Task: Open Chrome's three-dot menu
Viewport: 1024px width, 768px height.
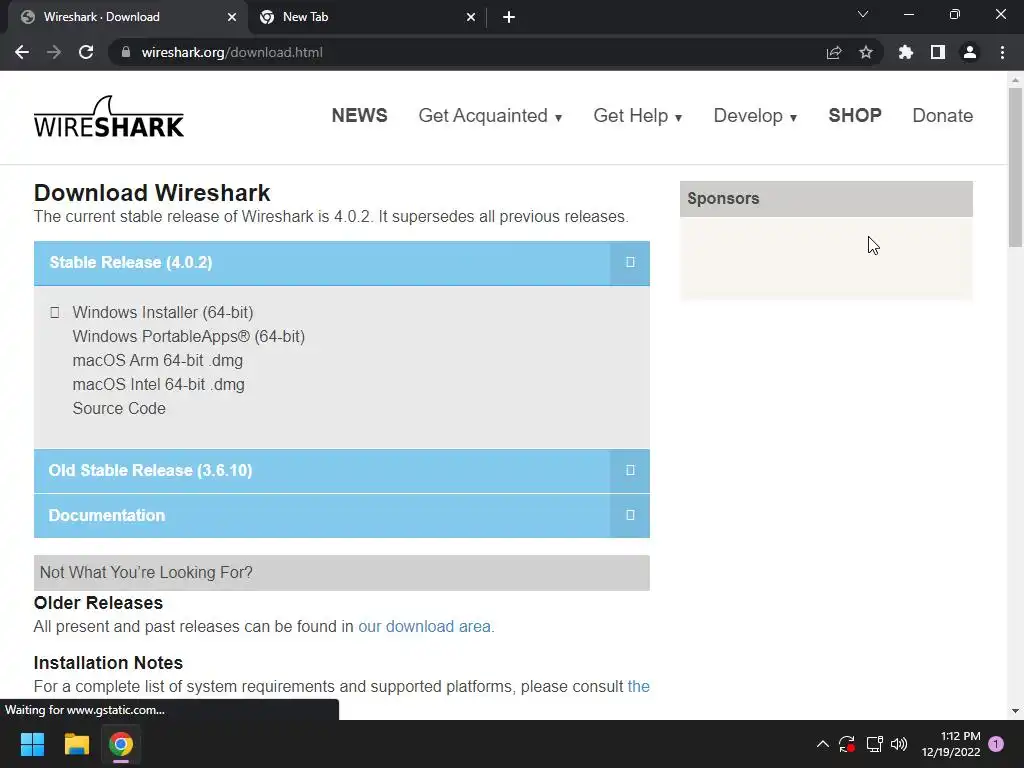Action: 1002,52
